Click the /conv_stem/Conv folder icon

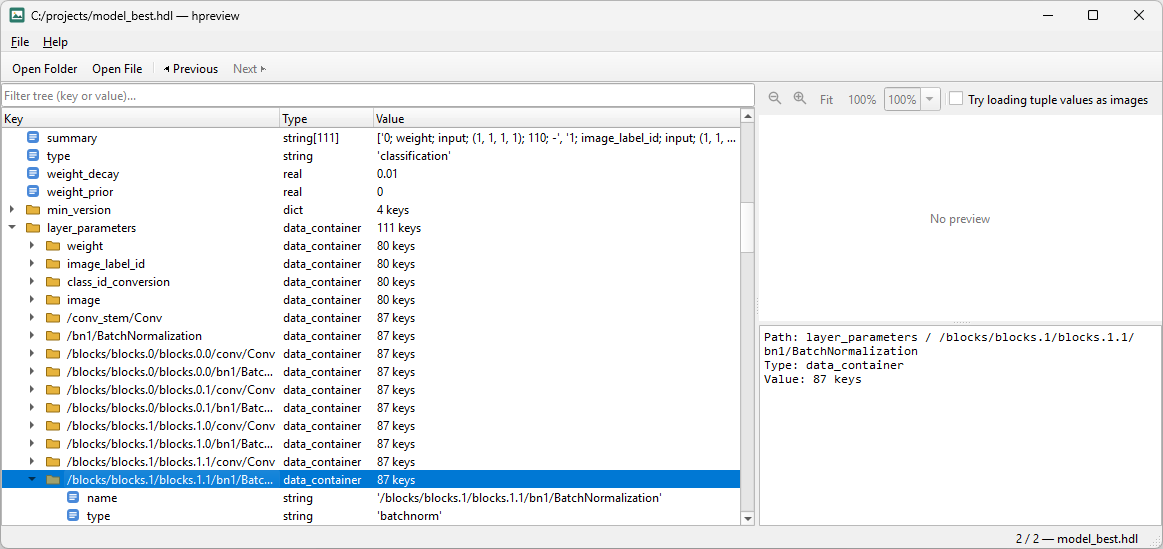tap(53, 318)
